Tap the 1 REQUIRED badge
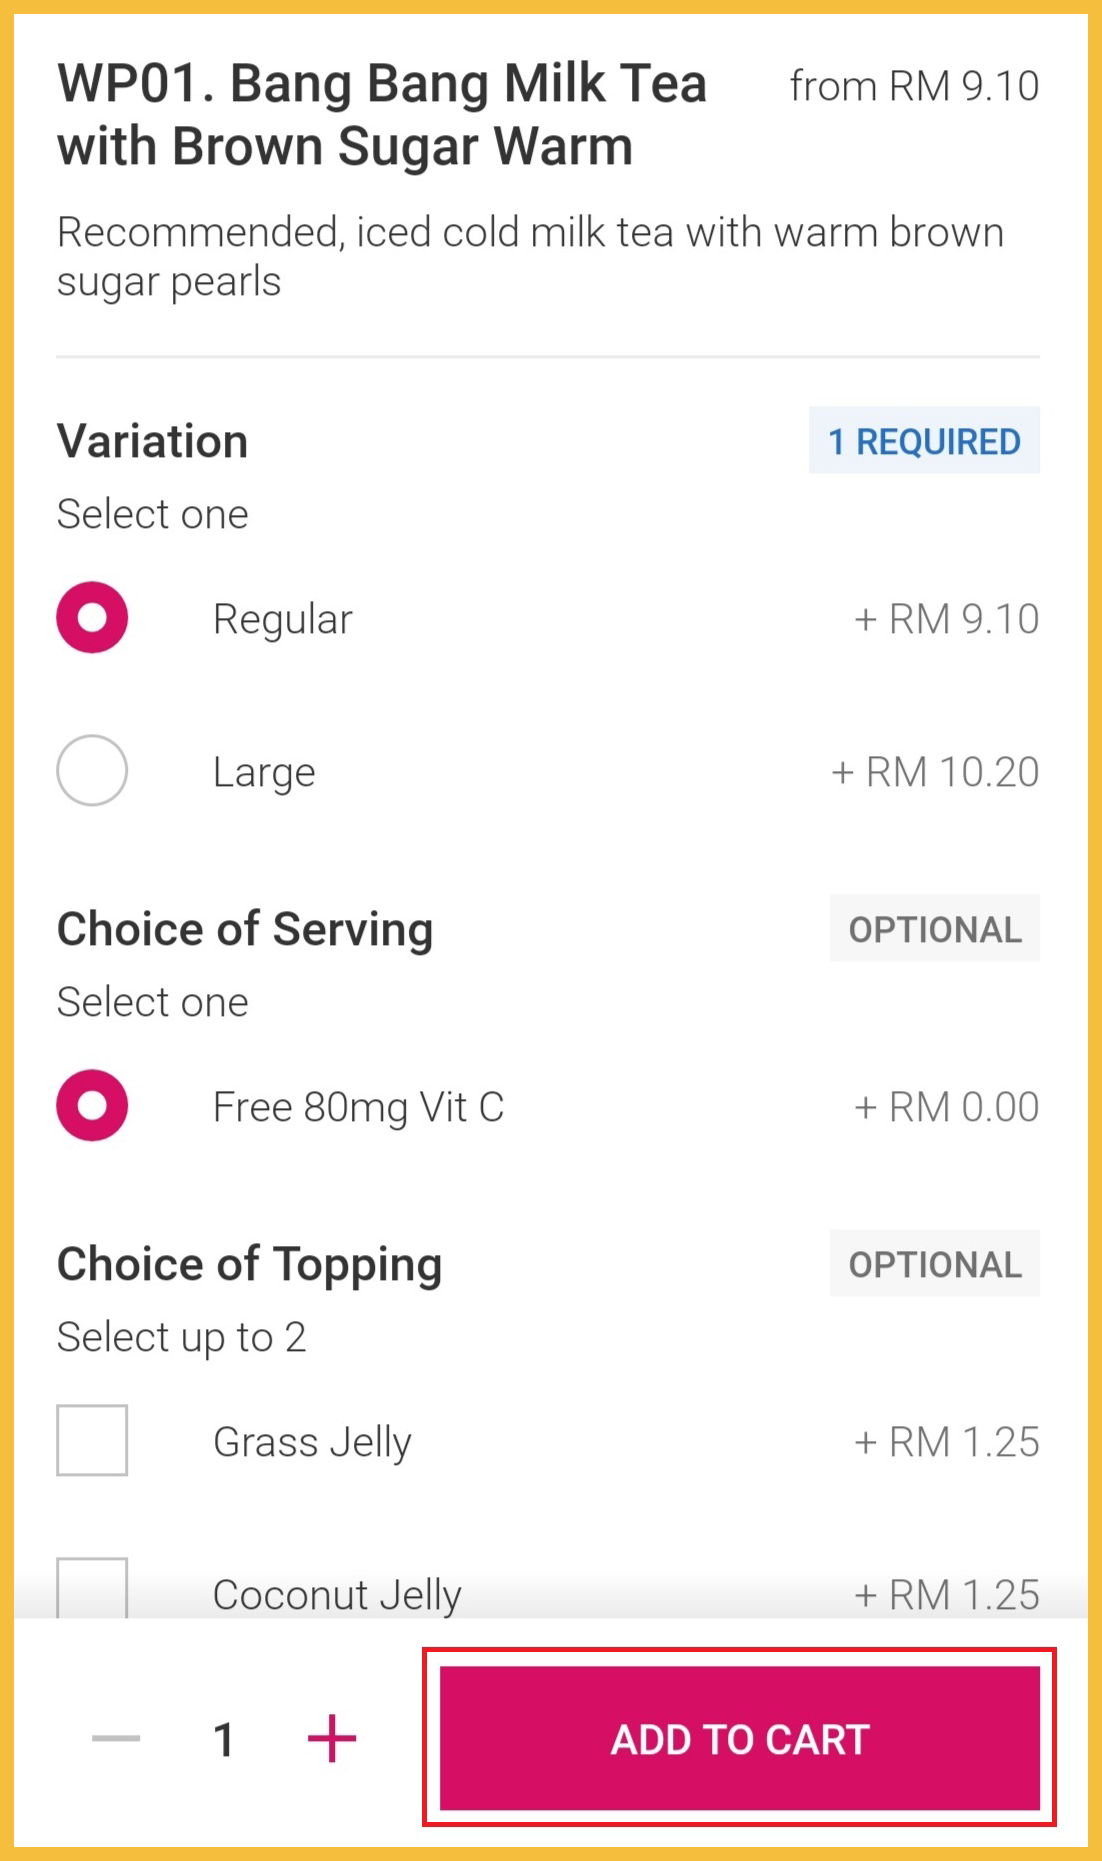Viewport: 1102px width, 1861px height. click(924, 441)
